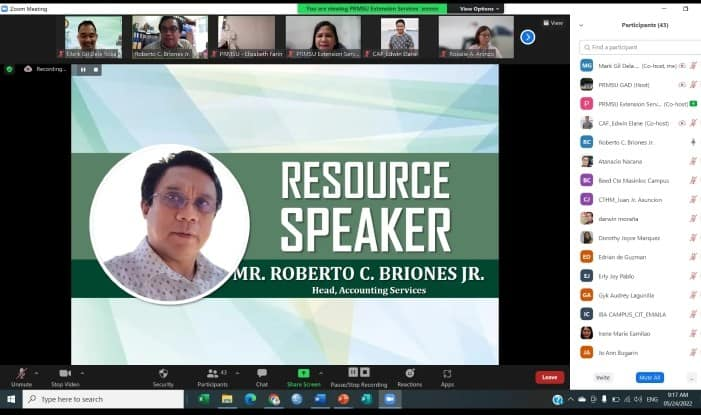Select Mark Gil Dela video thumbnail
Screen dimensions: 701x415
tap(93, 37)
